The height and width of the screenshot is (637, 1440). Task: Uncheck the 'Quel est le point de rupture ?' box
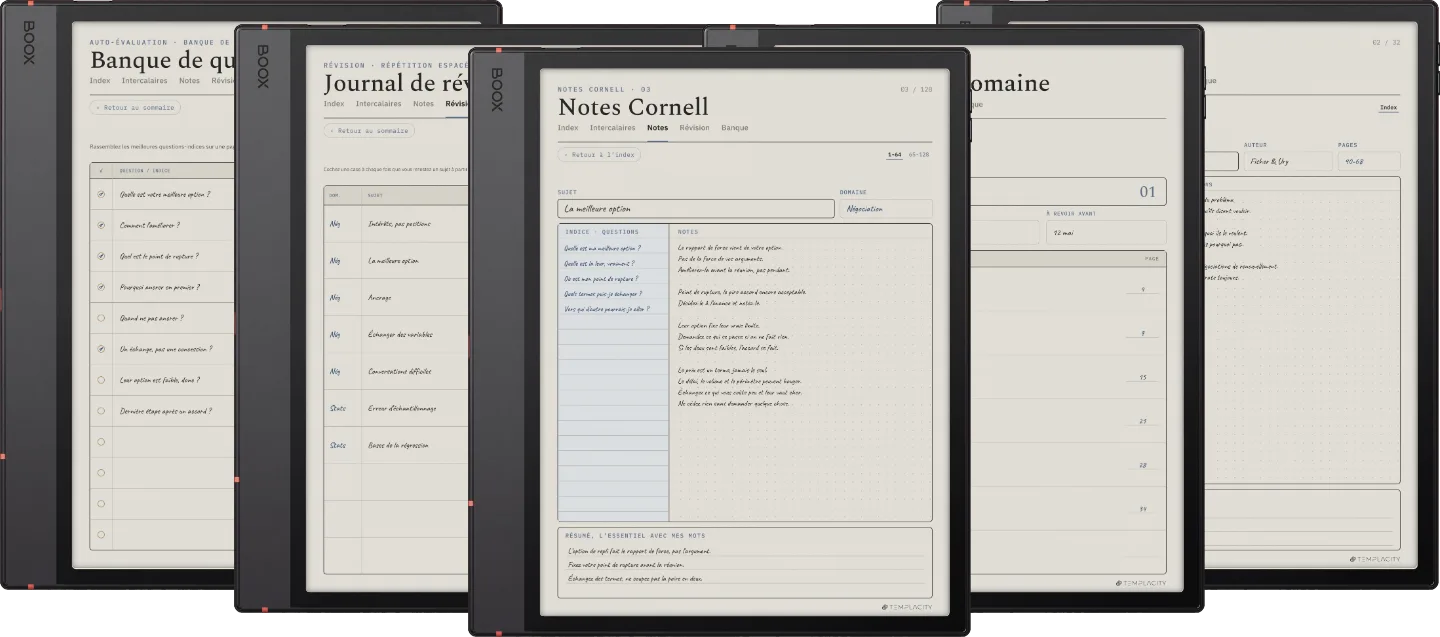point(101,257)
